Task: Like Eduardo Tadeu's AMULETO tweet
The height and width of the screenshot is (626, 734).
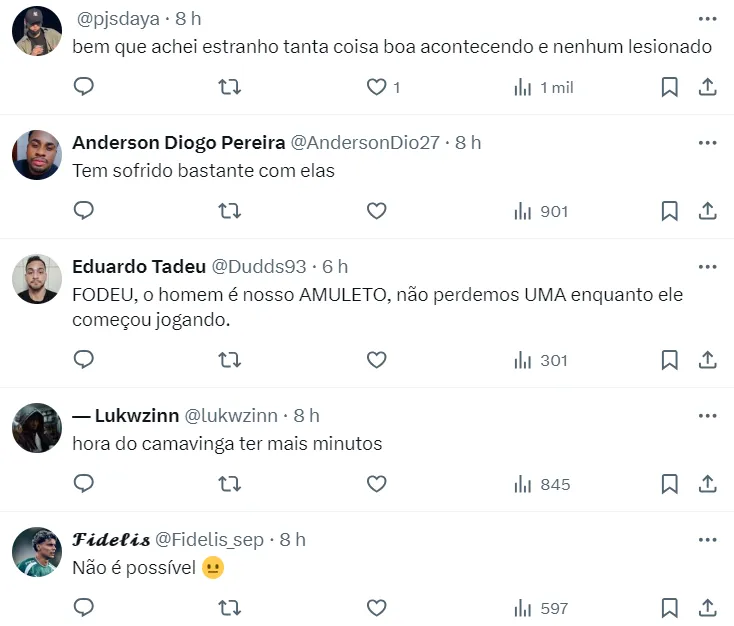Action: (376, 360)
